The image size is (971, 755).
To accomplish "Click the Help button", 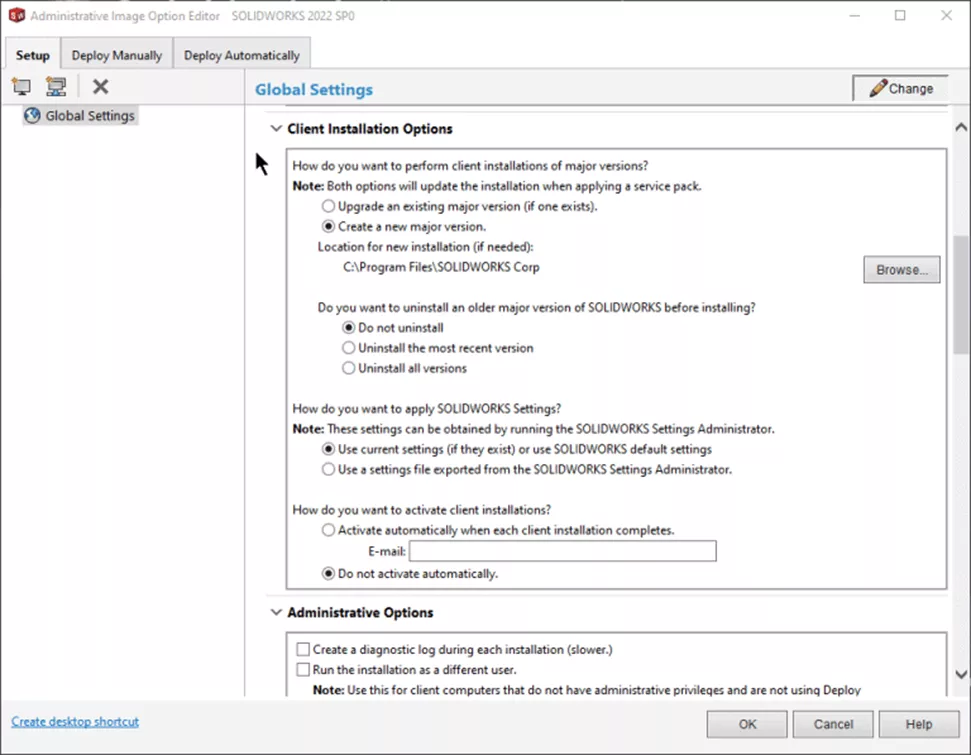I will tap(918, 724).
